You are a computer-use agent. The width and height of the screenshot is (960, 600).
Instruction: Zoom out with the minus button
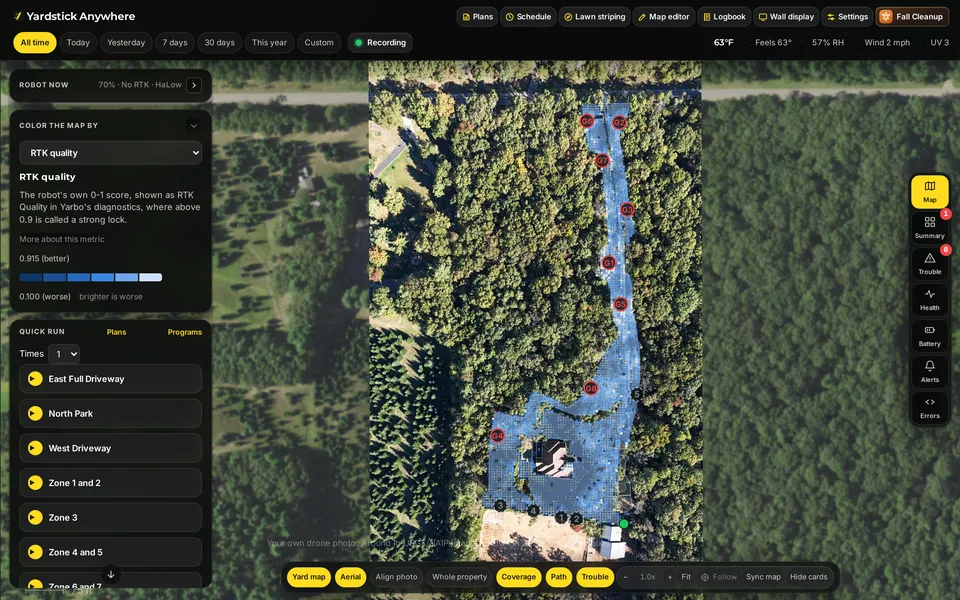(625, 577)
